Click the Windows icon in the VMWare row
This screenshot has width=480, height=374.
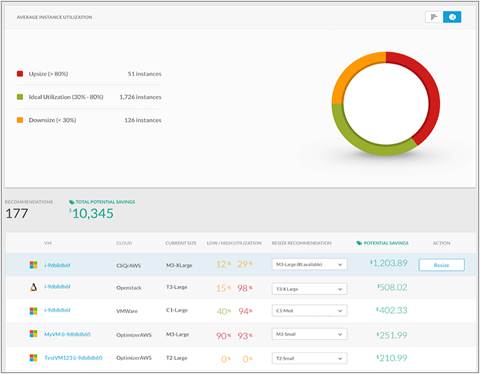[33, 311]
